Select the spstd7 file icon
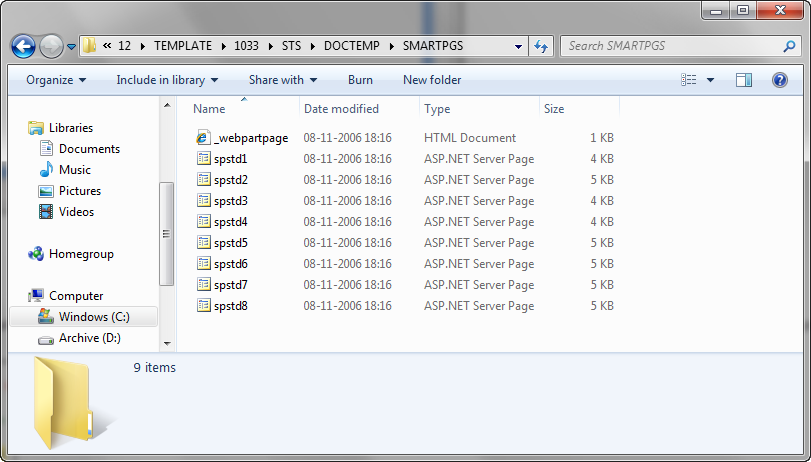Screen dimensions: 811x462 204,285
